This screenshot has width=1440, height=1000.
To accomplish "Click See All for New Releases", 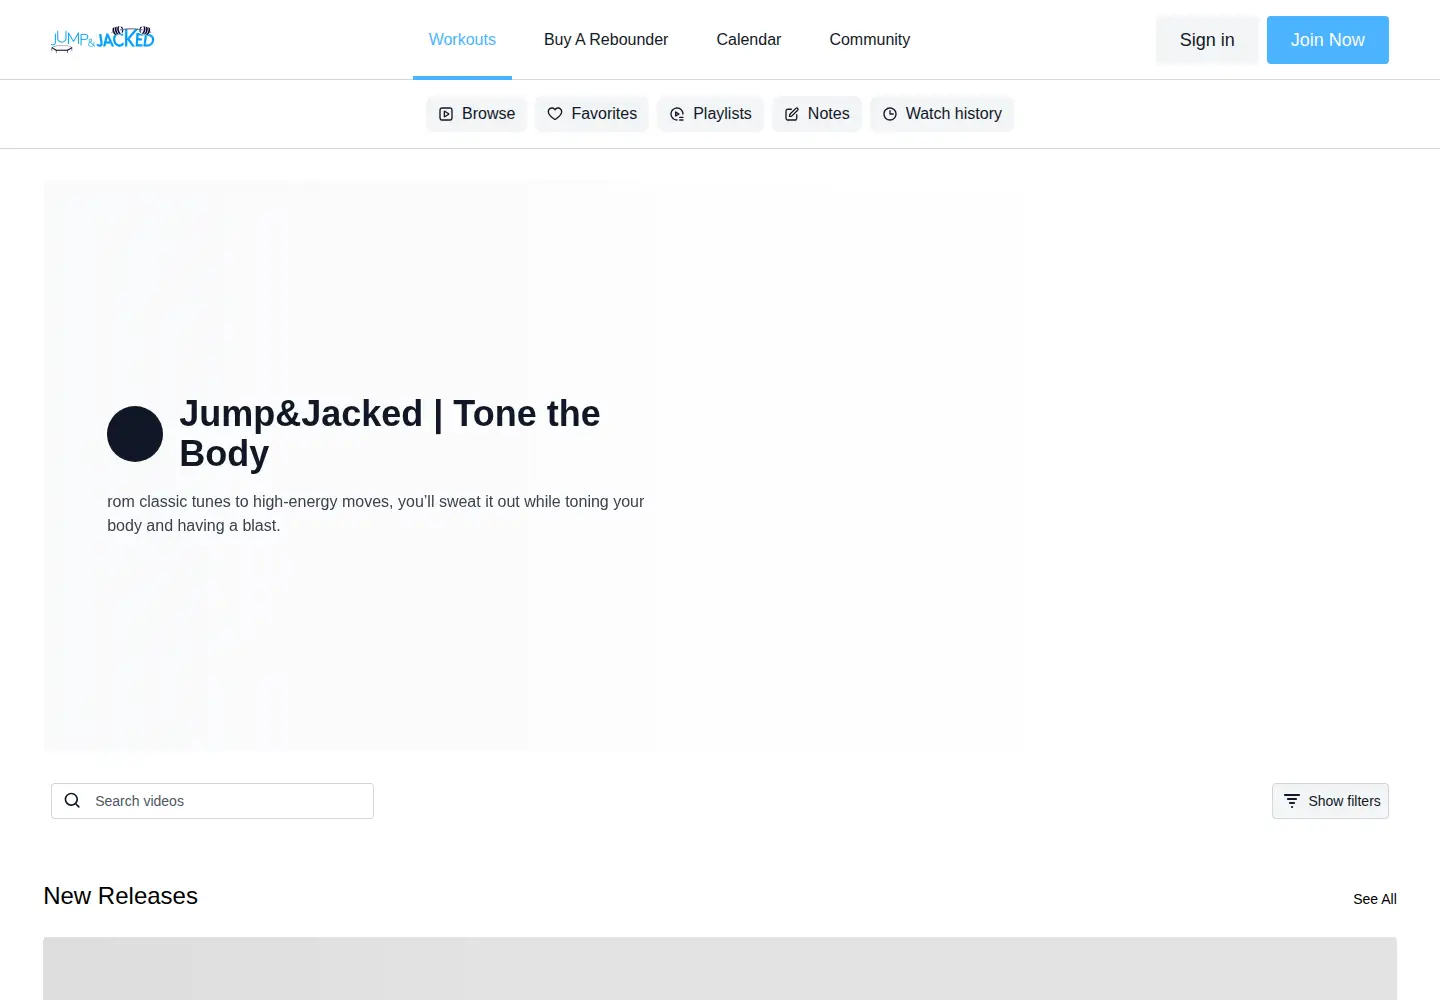I will (1375, 899).
